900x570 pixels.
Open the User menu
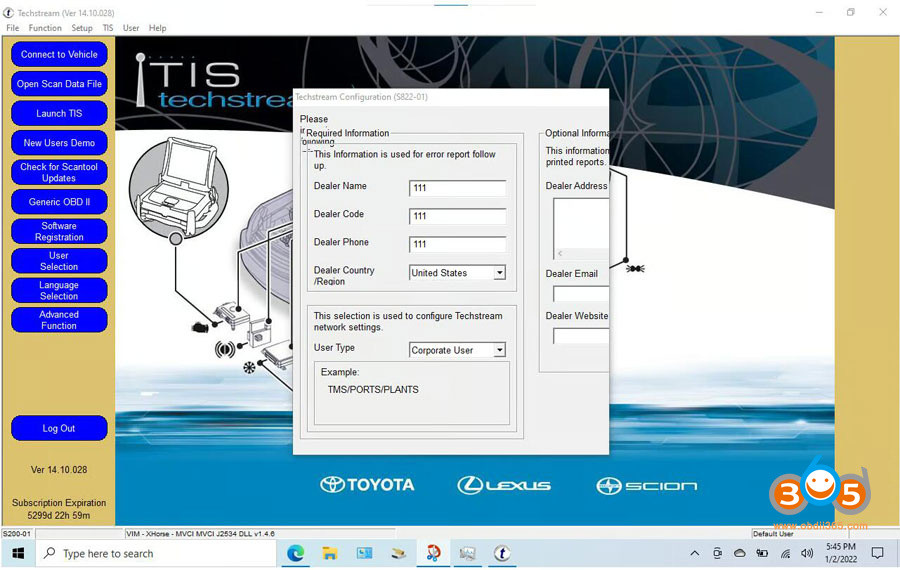coord(131,28)
